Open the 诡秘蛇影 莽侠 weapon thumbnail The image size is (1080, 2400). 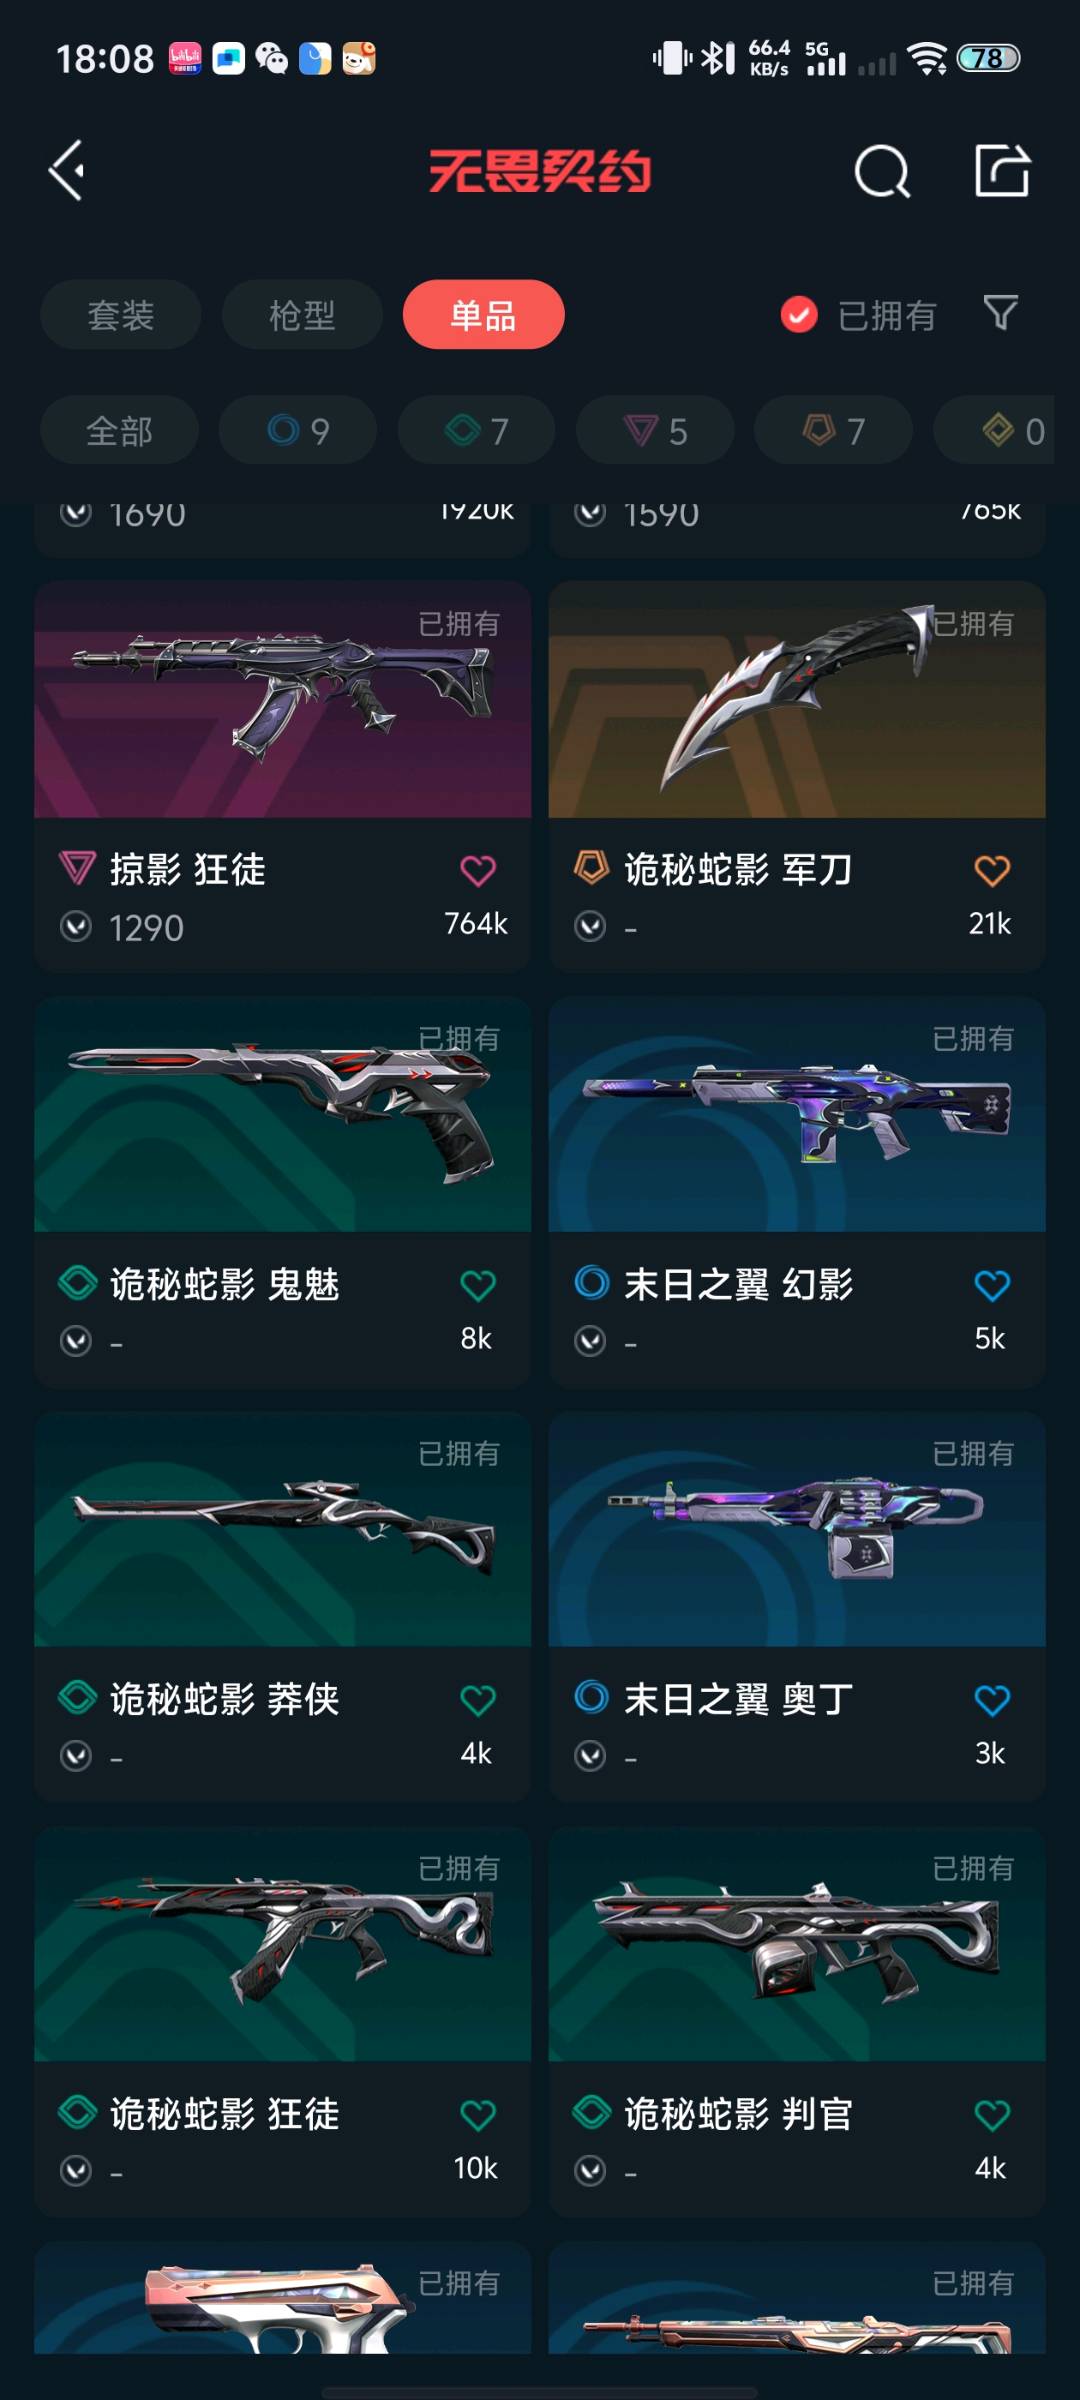coord(283,1529)
